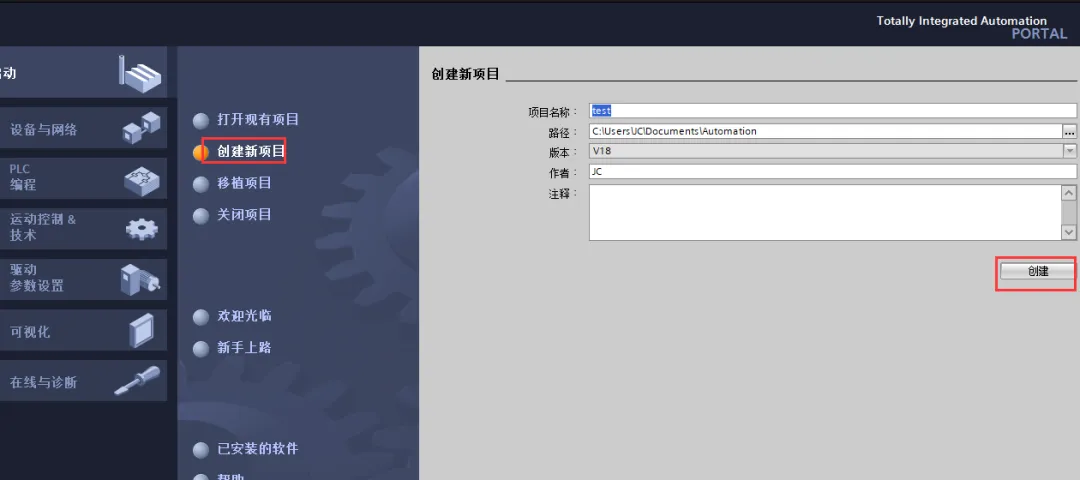Click the comment box scroll down arrow
The image size is (1080, 480).
point(1069,233)
